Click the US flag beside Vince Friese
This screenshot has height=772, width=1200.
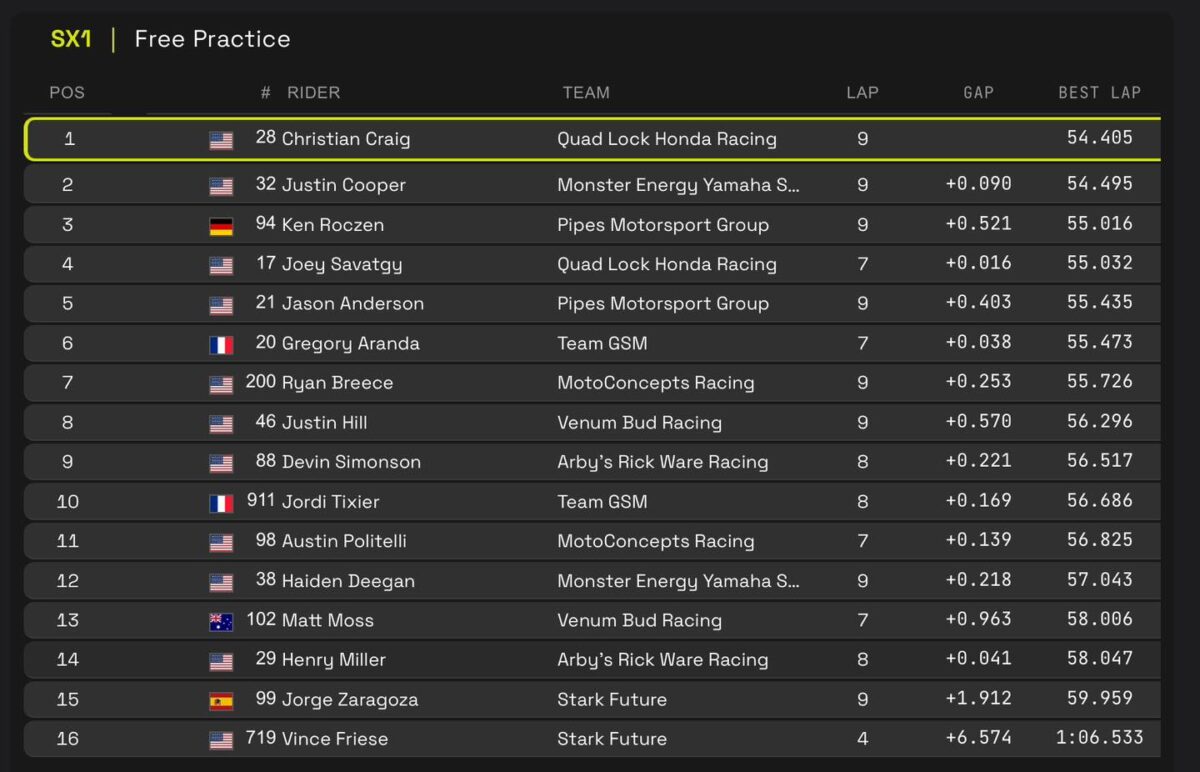221,741
